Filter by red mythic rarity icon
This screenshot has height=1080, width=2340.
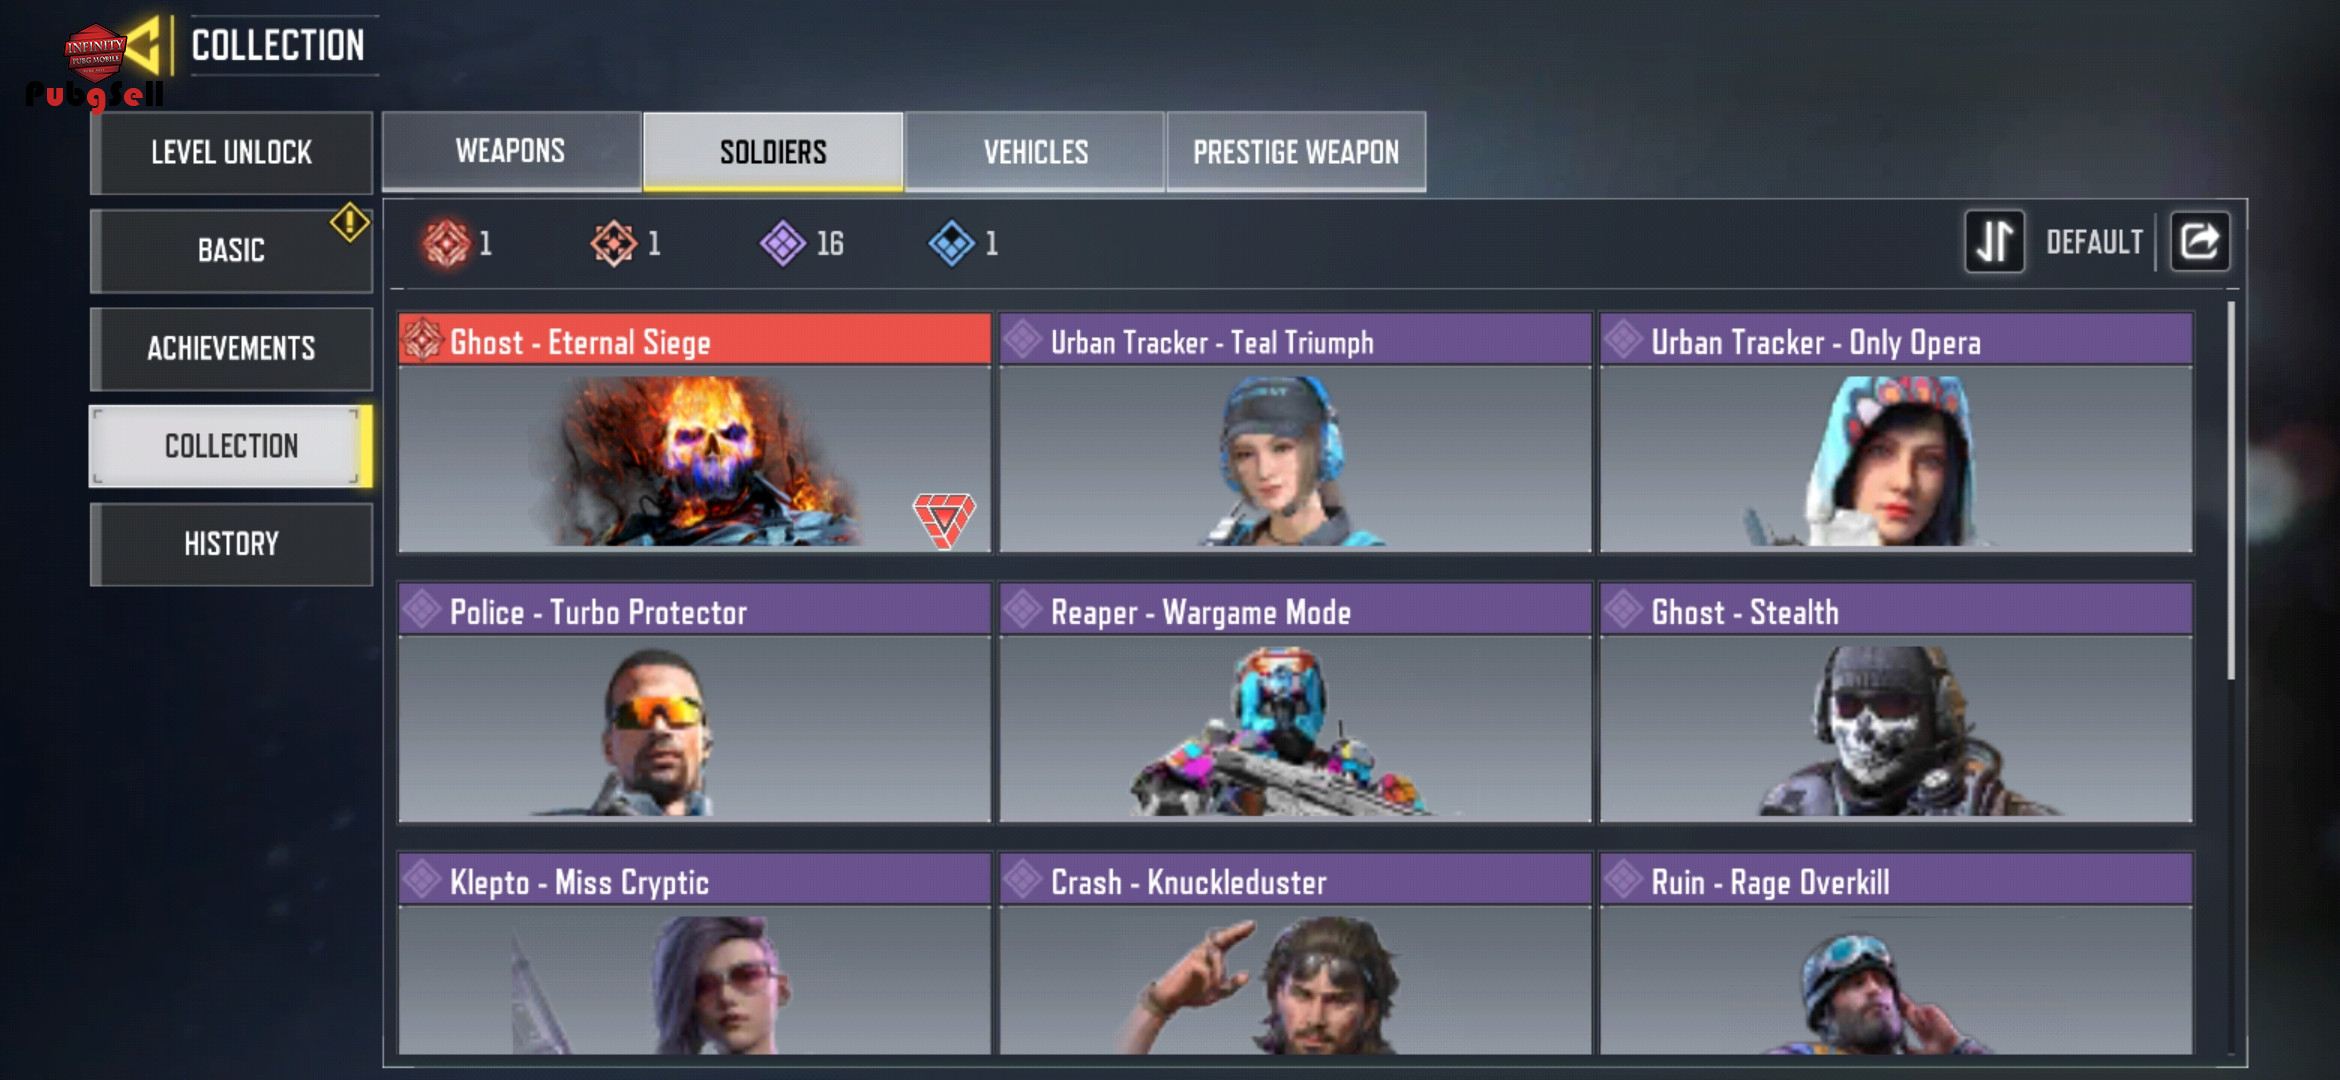click(446, 243)
